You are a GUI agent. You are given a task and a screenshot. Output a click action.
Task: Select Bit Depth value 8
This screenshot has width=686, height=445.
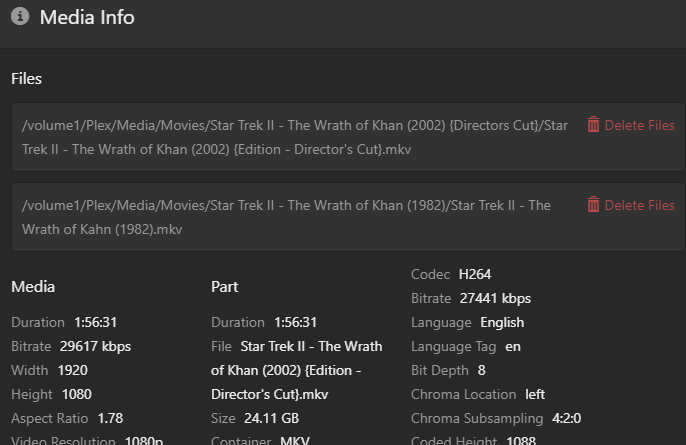click(482, 371)
